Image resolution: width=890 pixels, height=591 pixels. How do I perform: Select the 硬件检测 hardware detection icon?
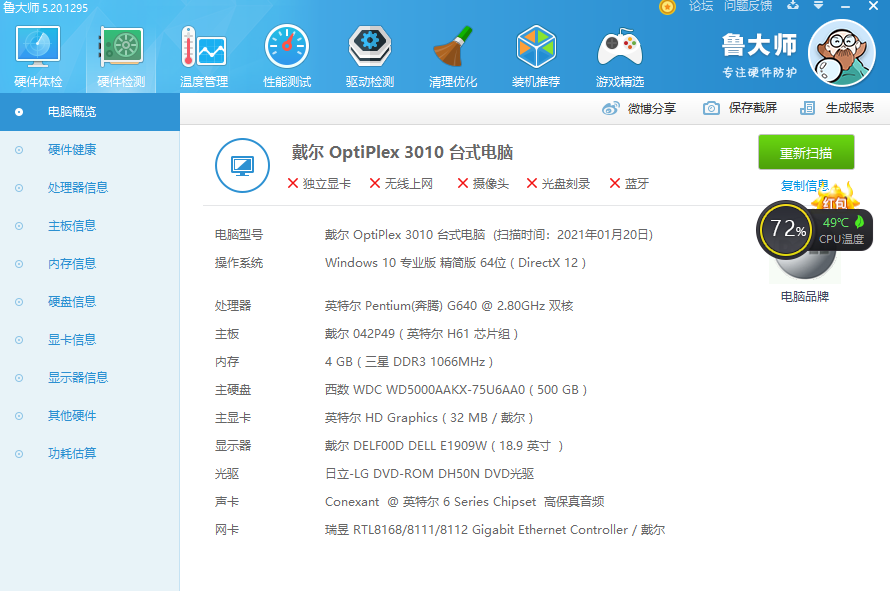tap(121, 57)
